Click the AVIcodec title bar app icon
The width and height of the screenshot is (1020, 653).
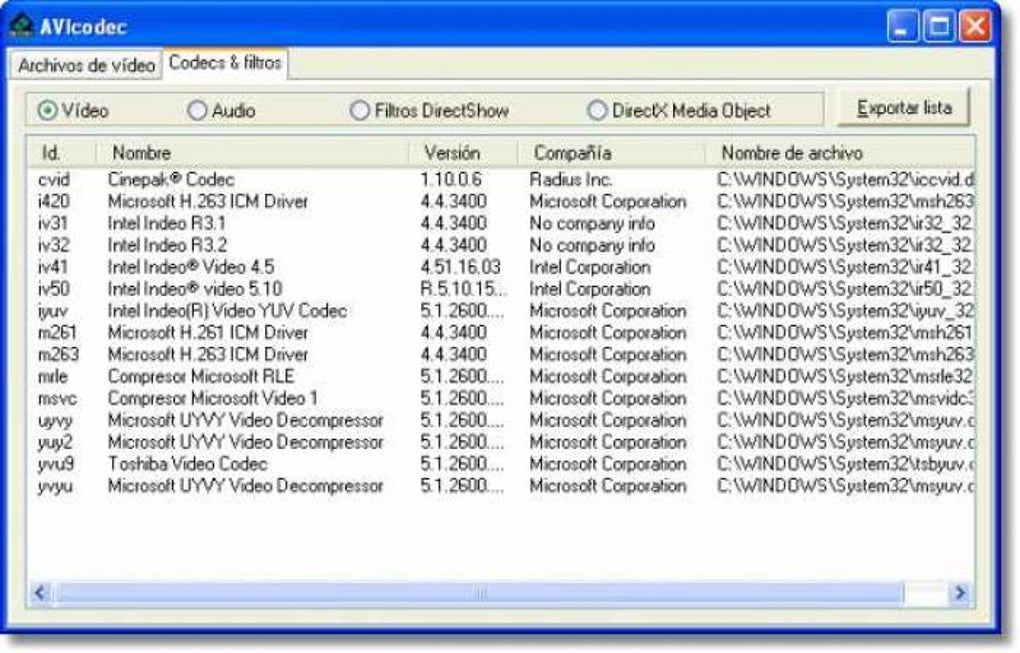coord(21,26)
